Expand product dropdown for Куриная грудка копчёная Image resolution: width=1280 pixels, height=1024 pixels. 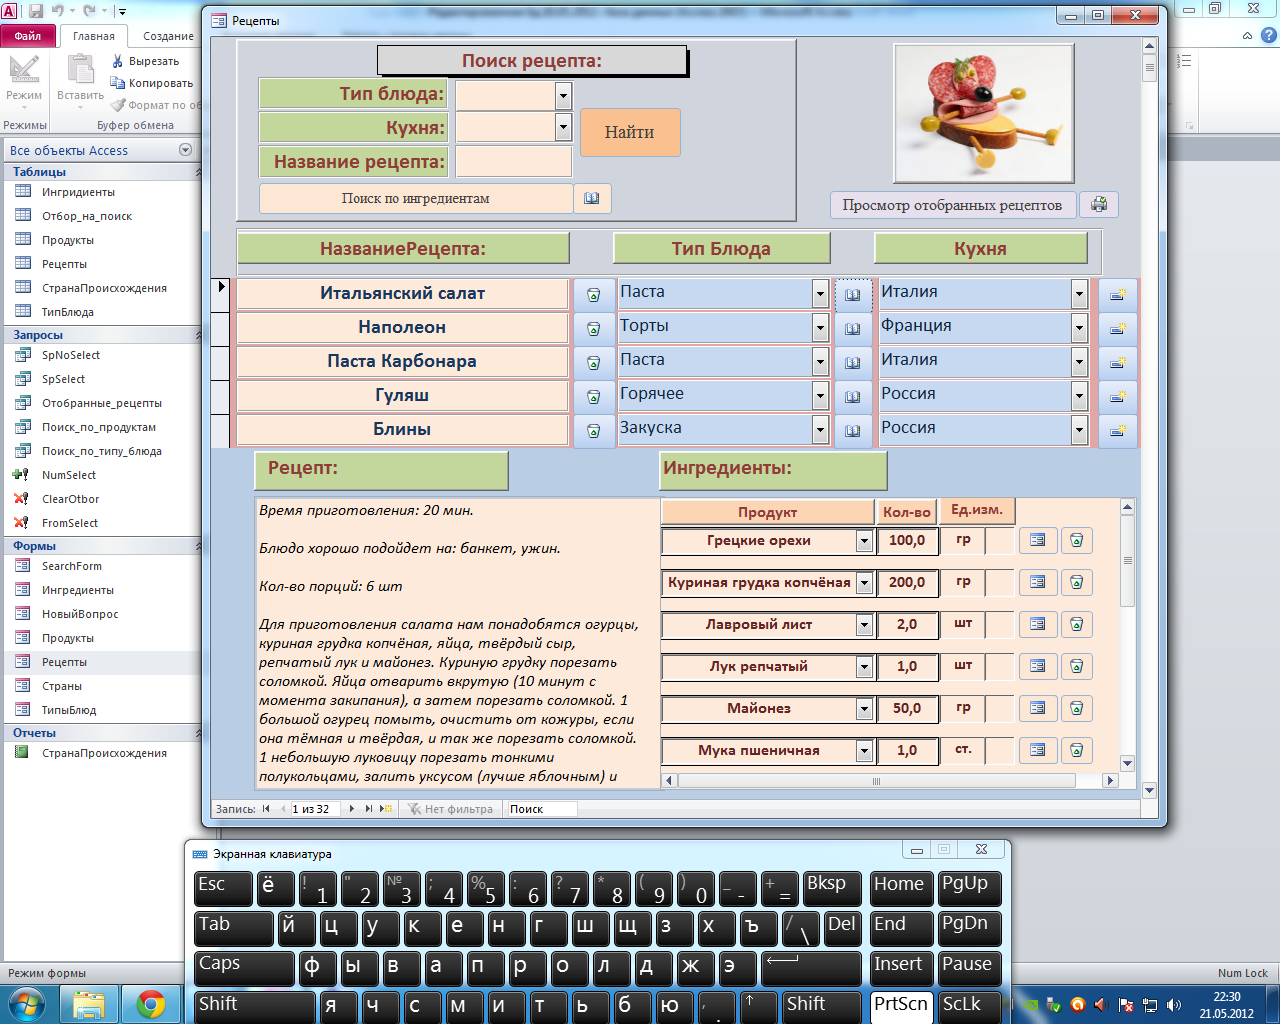pyautogui.click(x=864, y=583)
